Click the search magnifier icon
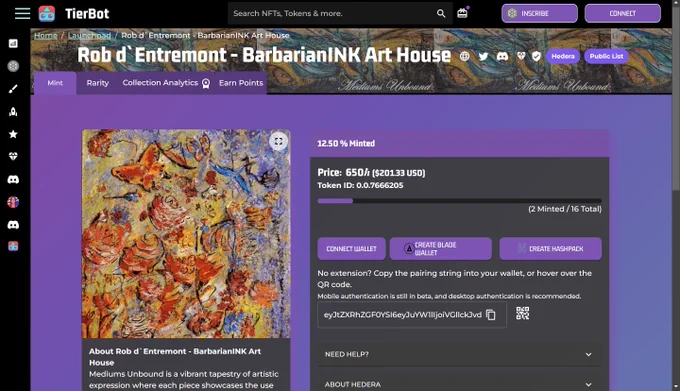This screenshot has height=391, width=680. click(441, 13)
